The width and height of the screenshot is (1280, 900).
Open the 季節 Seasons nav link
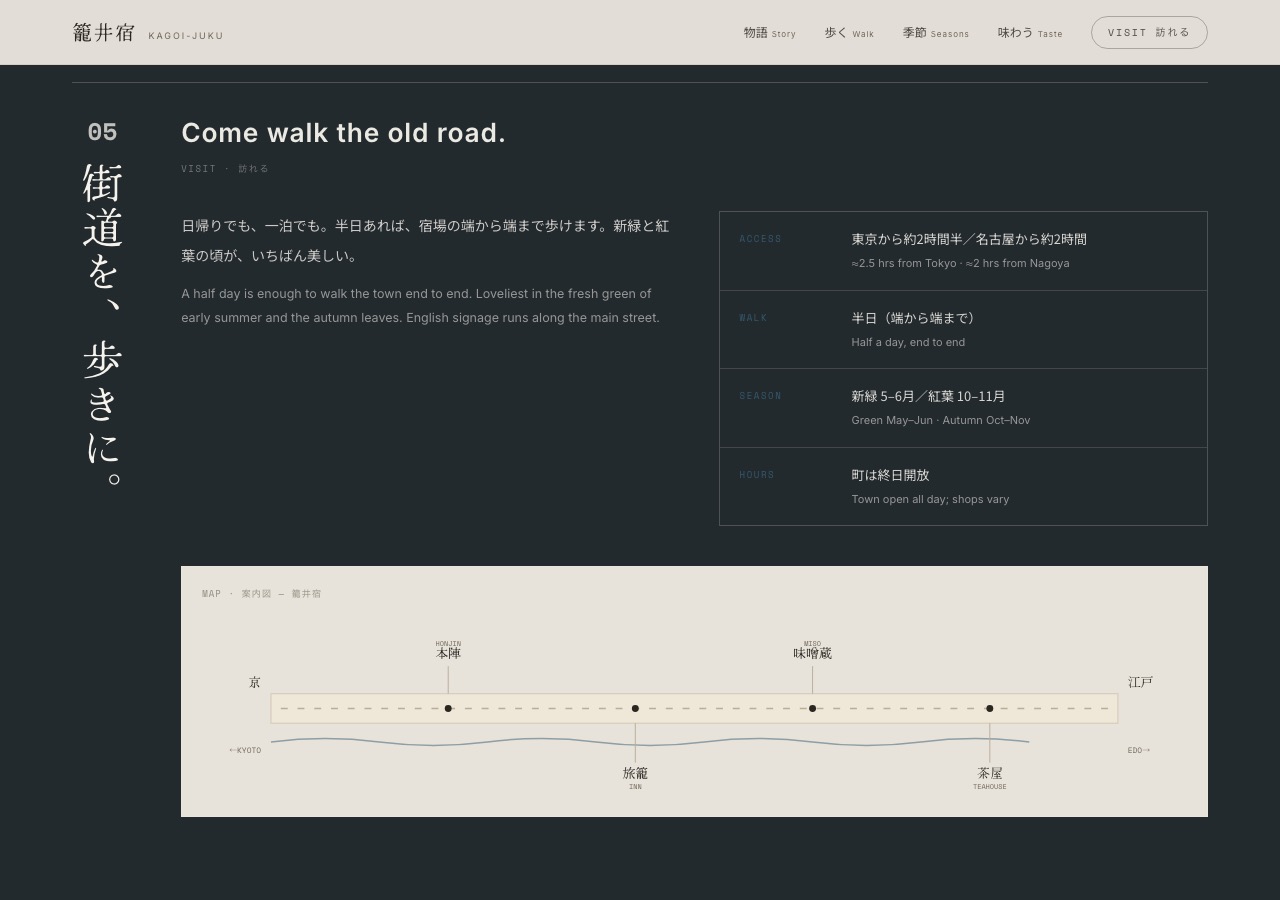[935, 33]
